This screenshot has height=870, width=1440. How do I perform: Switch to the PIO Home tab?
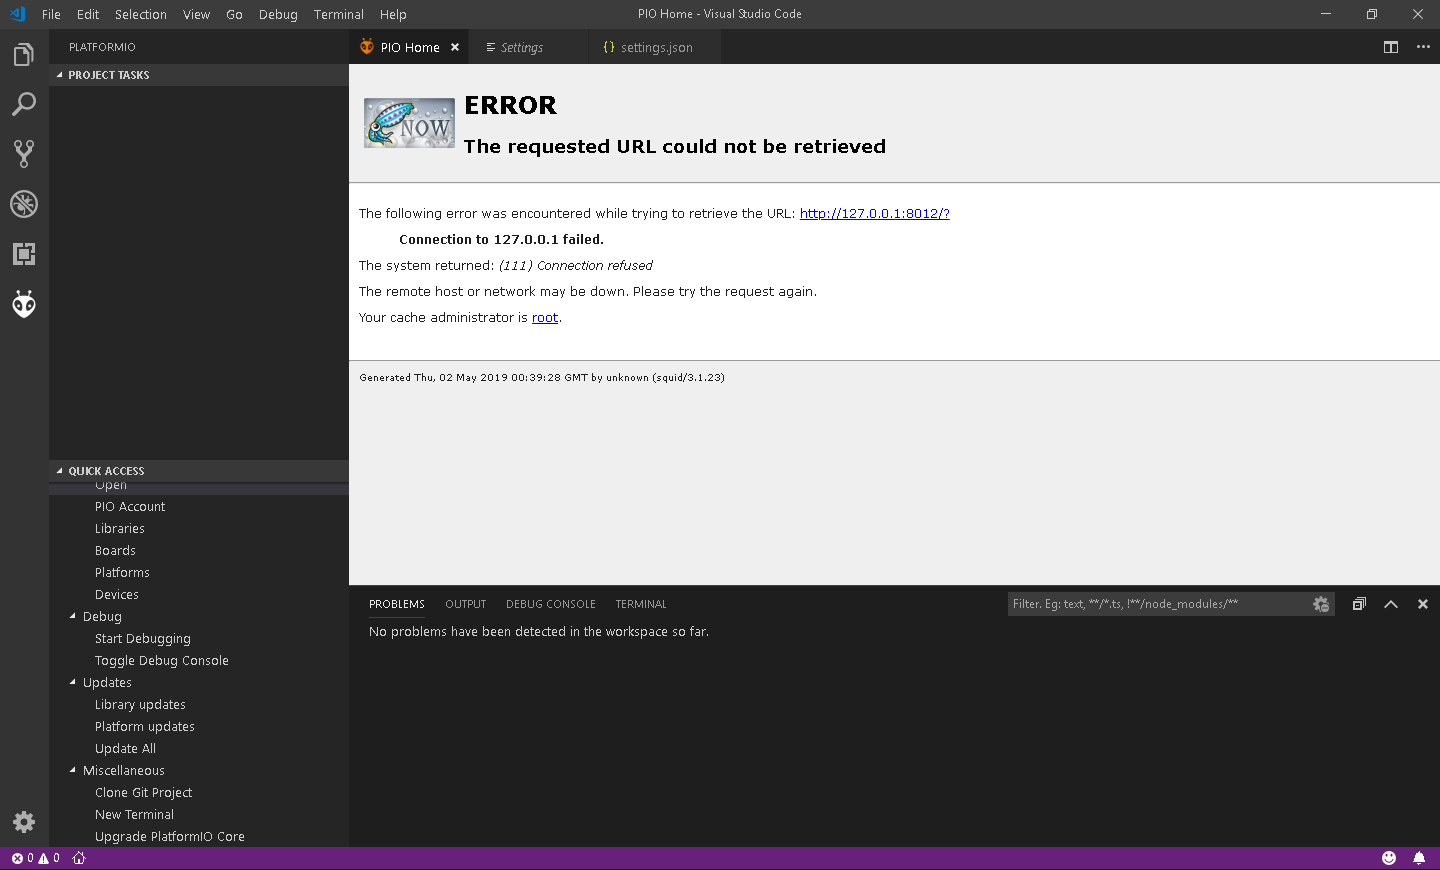tap(409, 47)
